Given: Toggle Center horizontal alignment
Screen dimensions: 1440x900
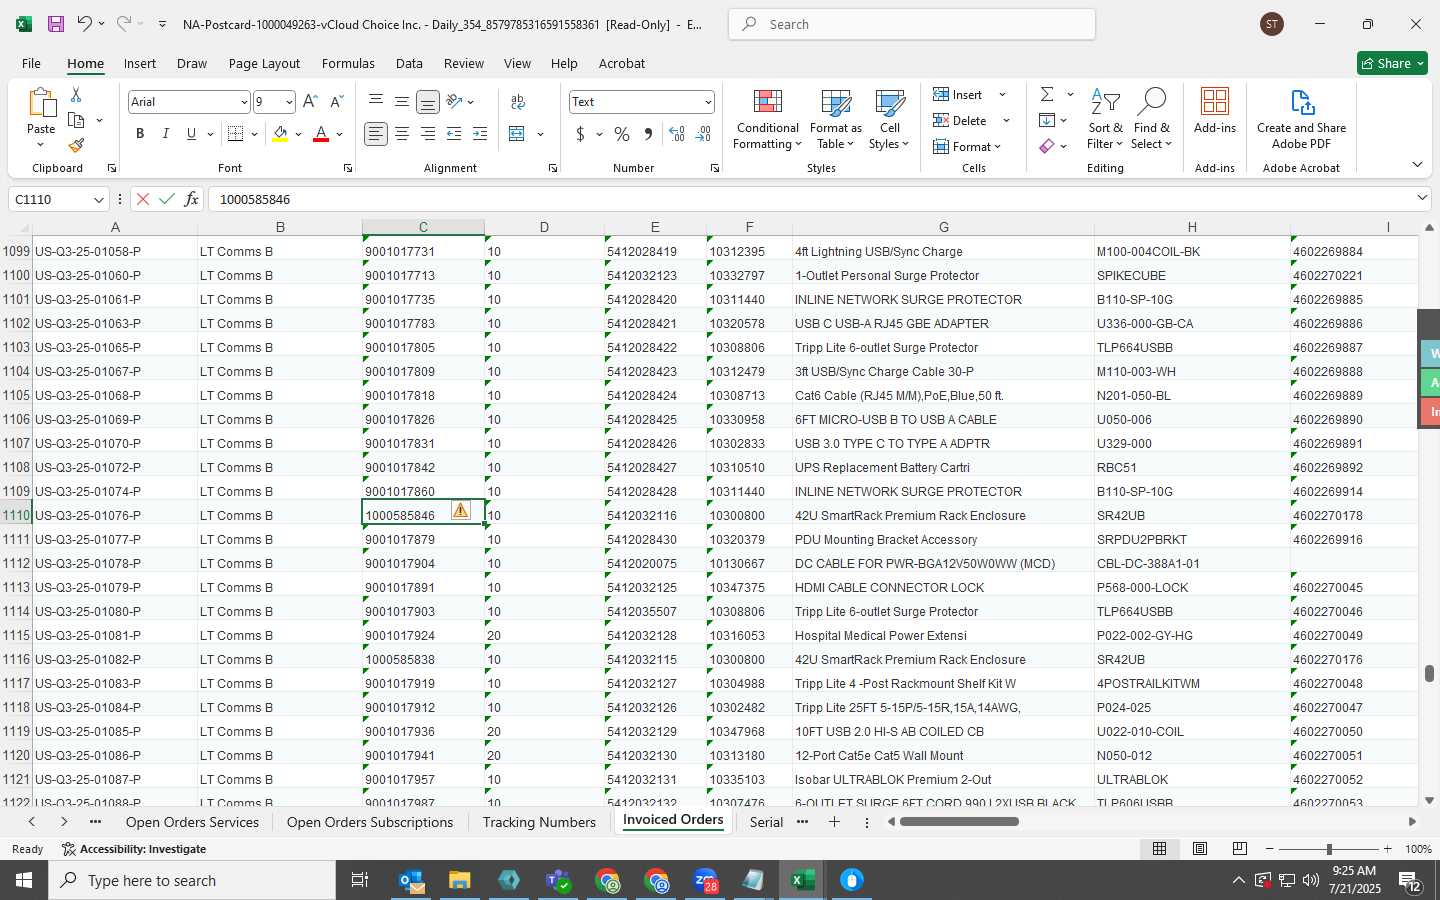Looking at the screenshot, I should pyautogui.click(x=402, y=134).
